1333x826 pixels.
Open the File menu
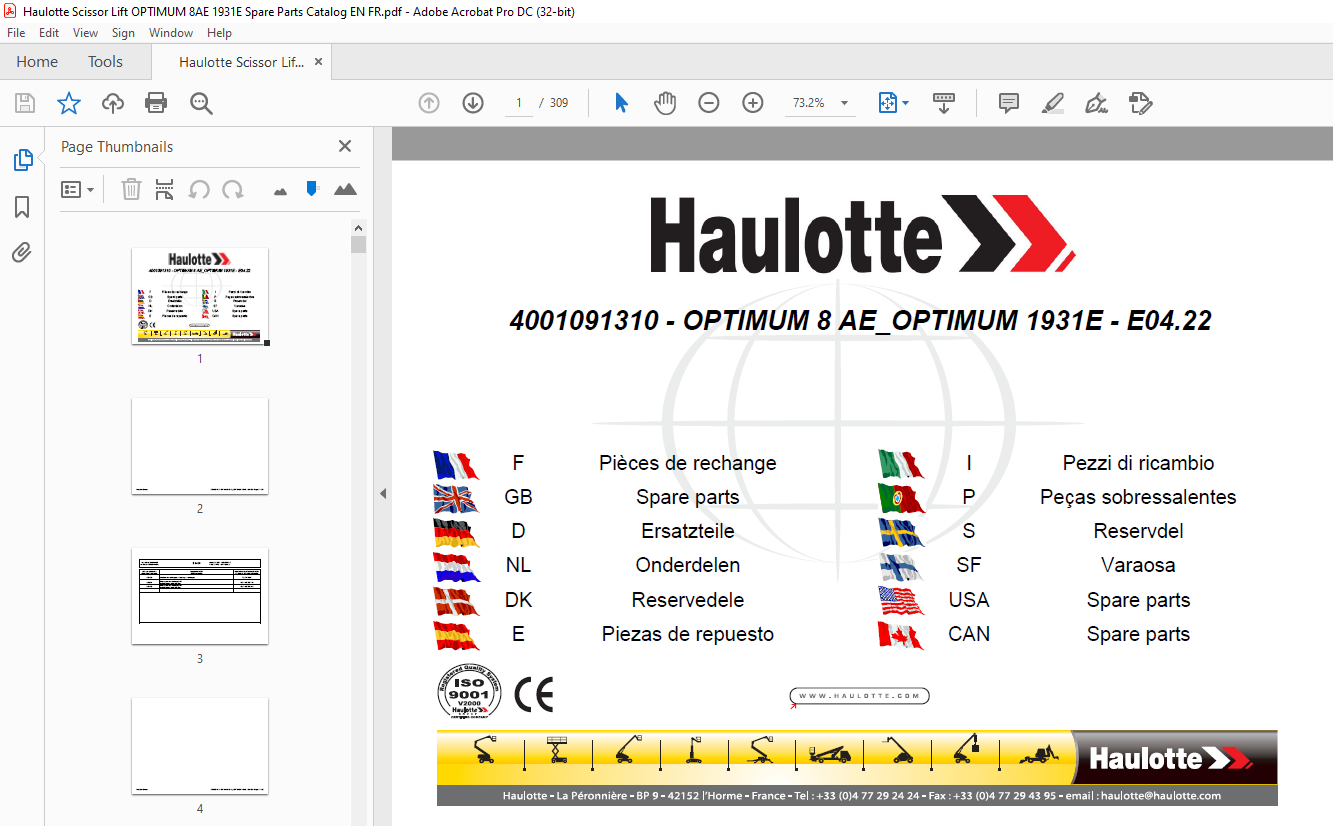point(16,33)
